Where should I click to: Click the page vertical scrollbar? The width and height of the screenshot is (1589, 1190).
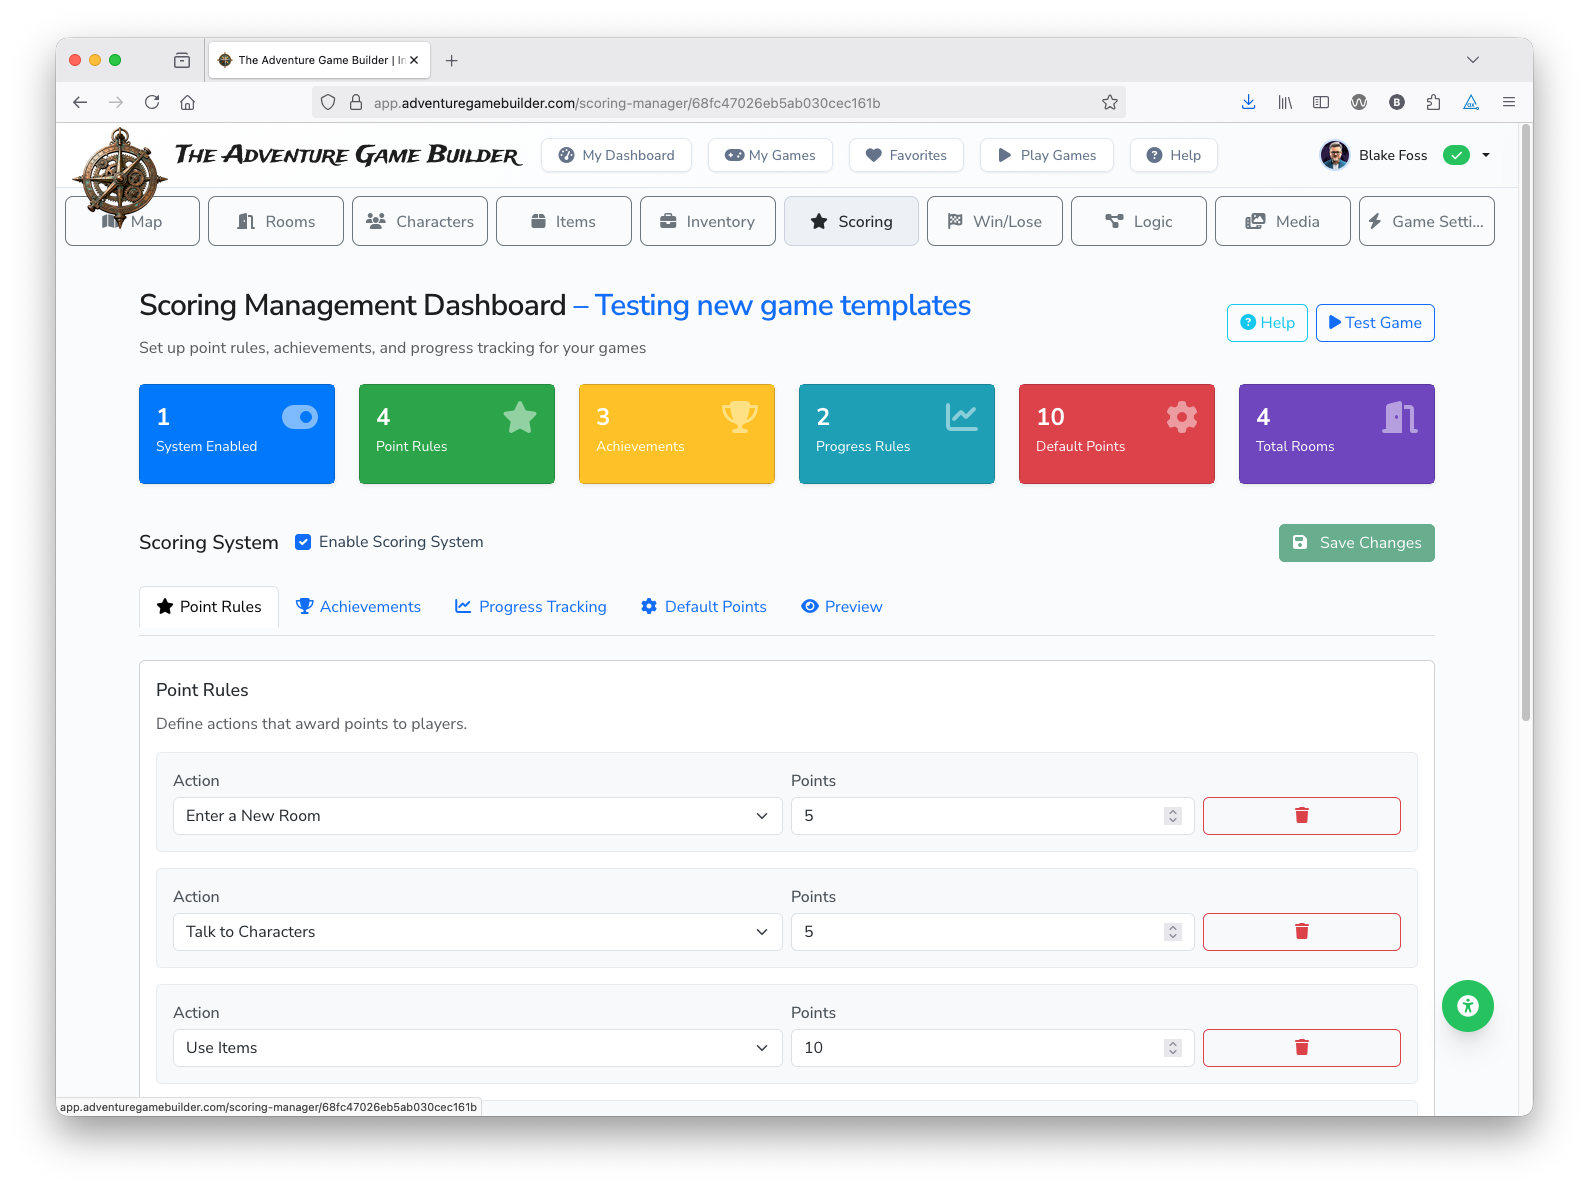(x=1525, y=420)
